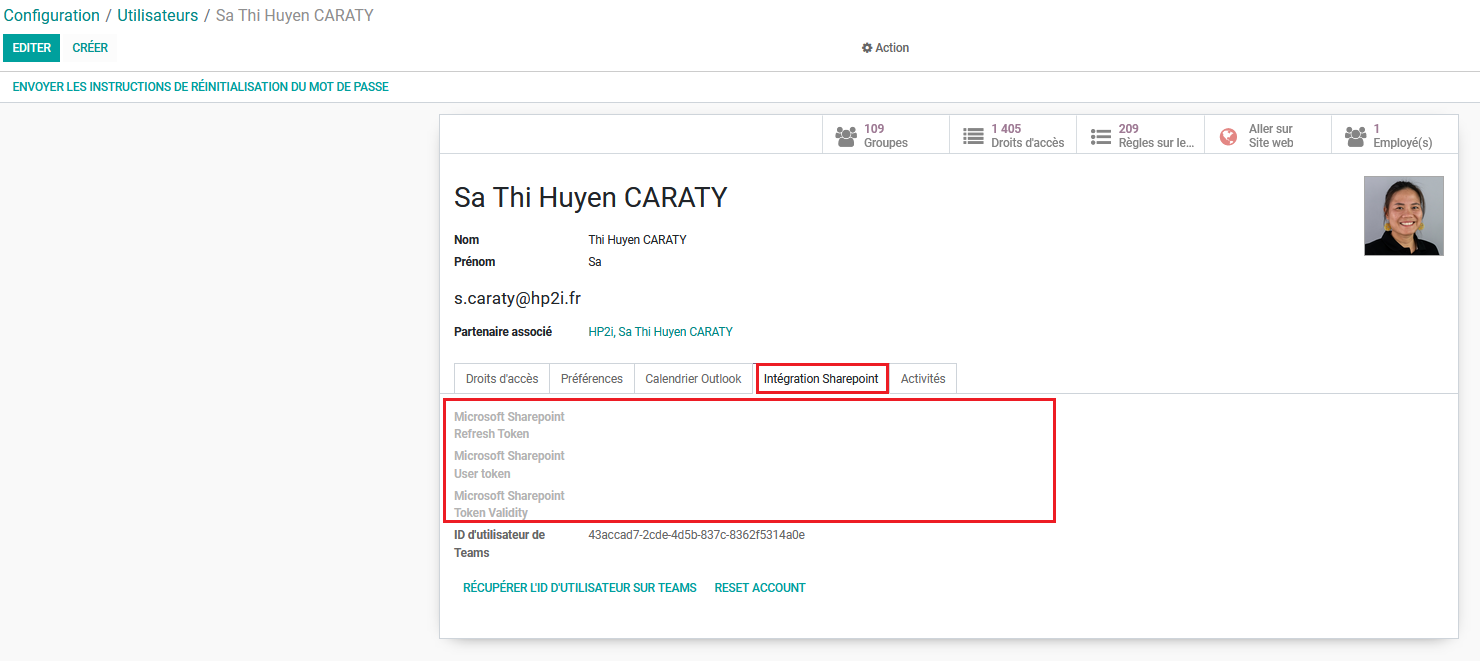
Task: Open 1 405 Droits d'accès stat button
Action: click(1013, 135)
